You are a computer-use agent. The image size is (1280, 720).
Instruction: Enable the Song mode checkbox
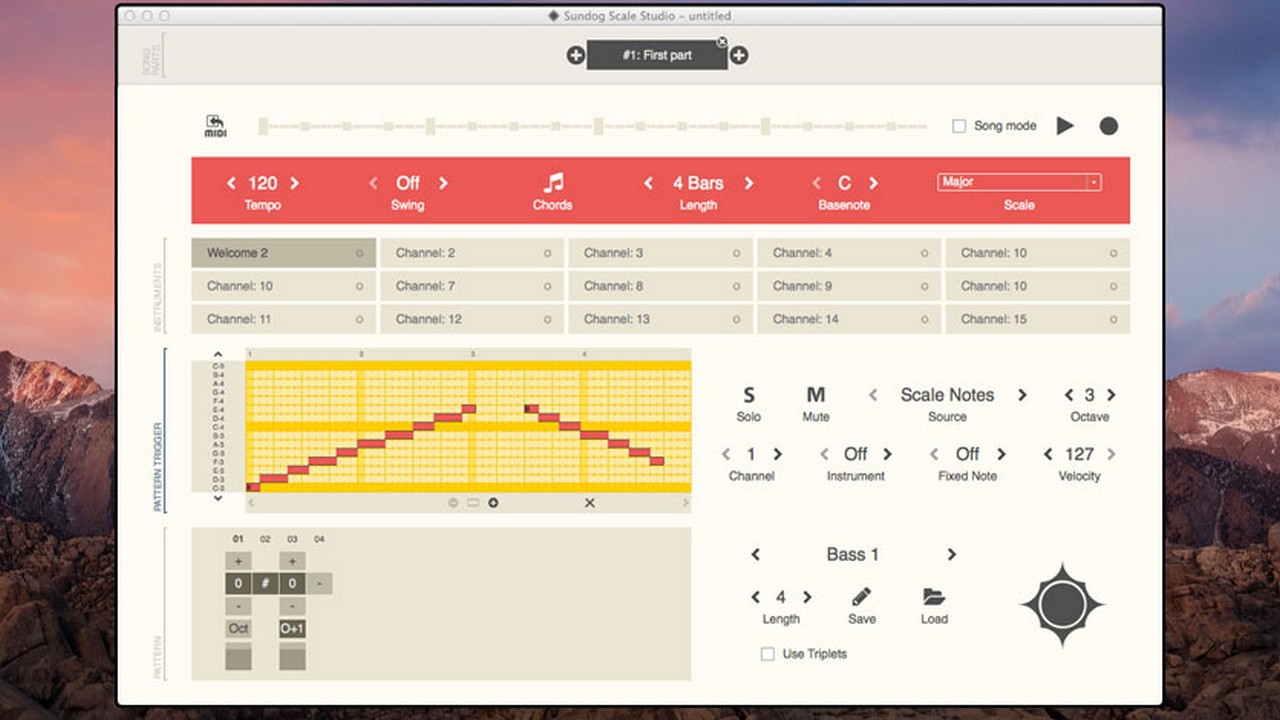tap(959, 126)
